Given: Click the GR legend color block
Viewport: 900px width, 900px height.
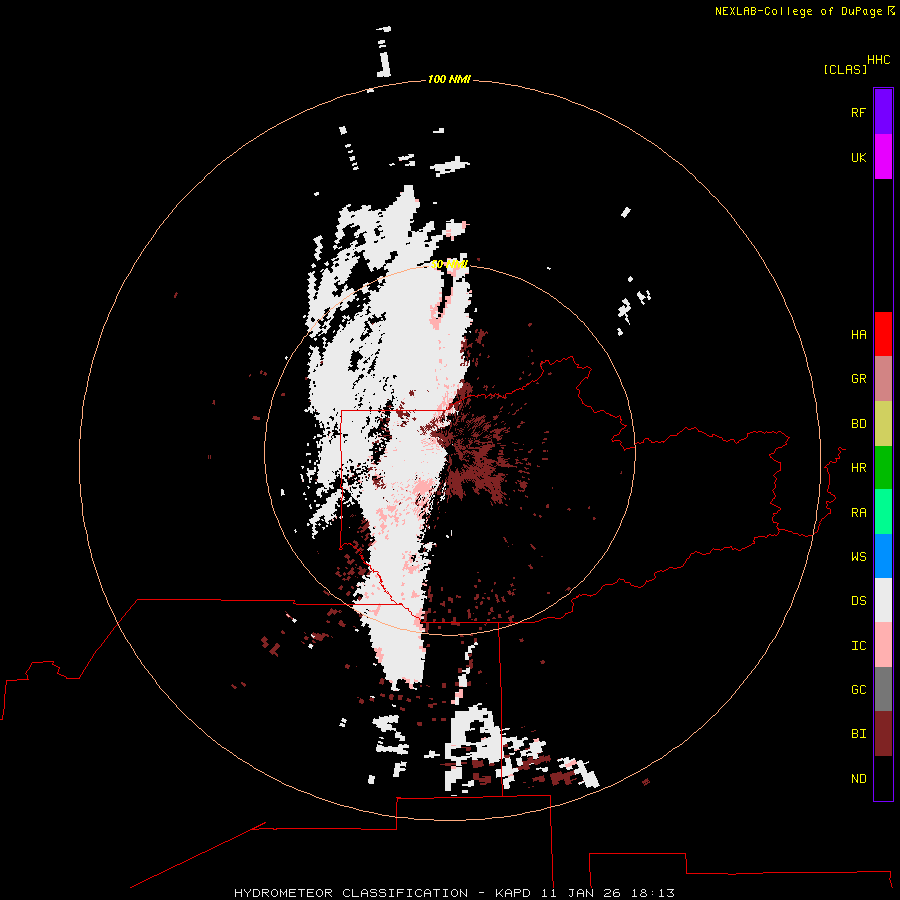Looking at the screenshot, I should [883, 379].
